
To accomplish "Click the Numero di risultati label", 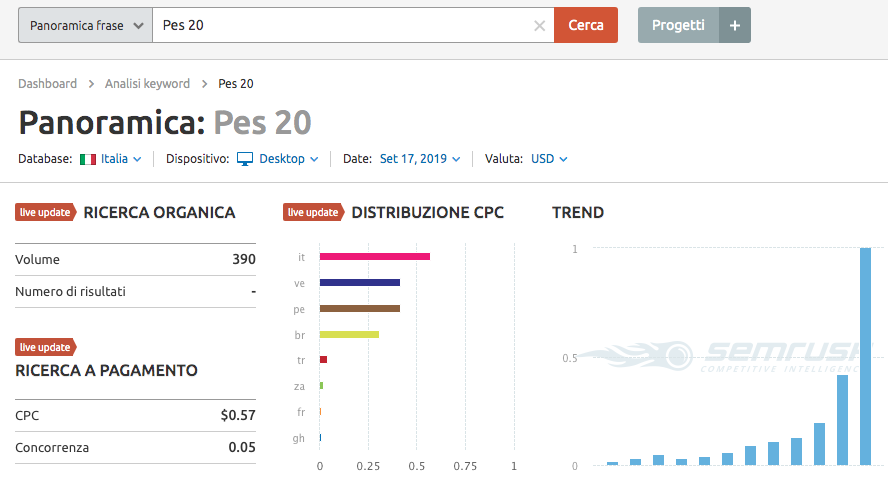I will 70,292.
